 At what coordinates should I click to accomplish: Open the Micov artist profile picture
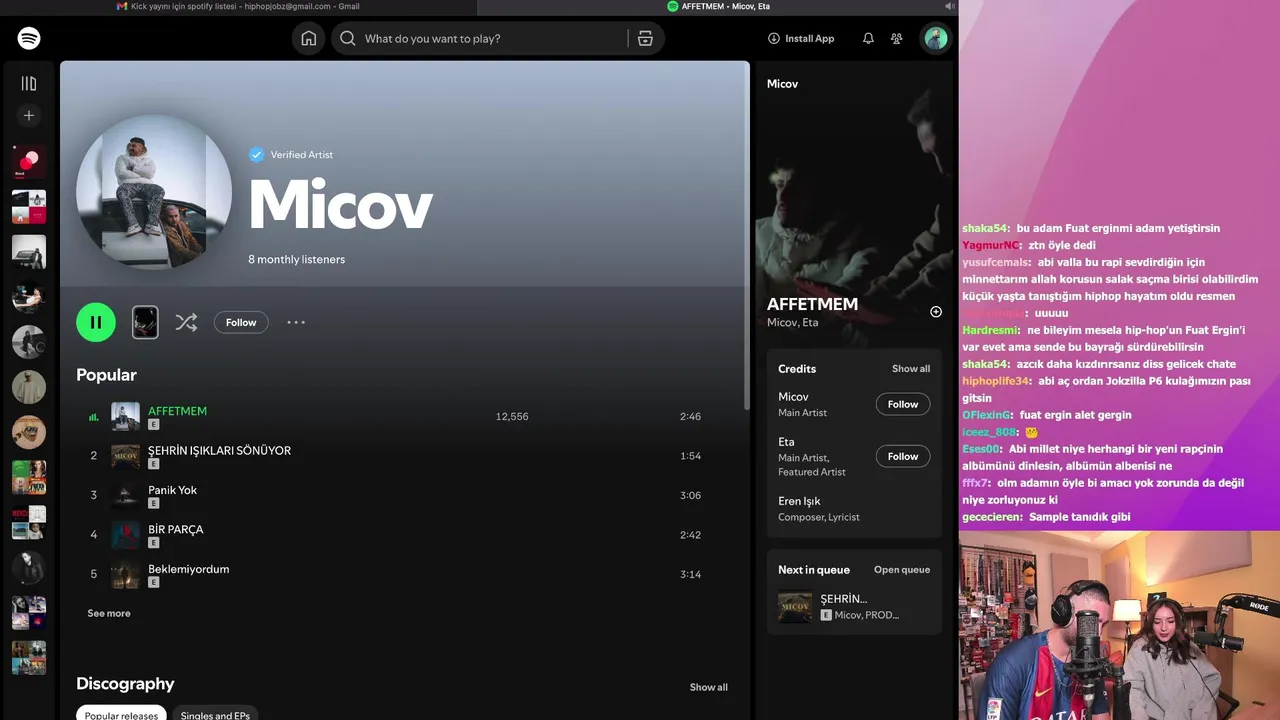[x=154, y=192]
